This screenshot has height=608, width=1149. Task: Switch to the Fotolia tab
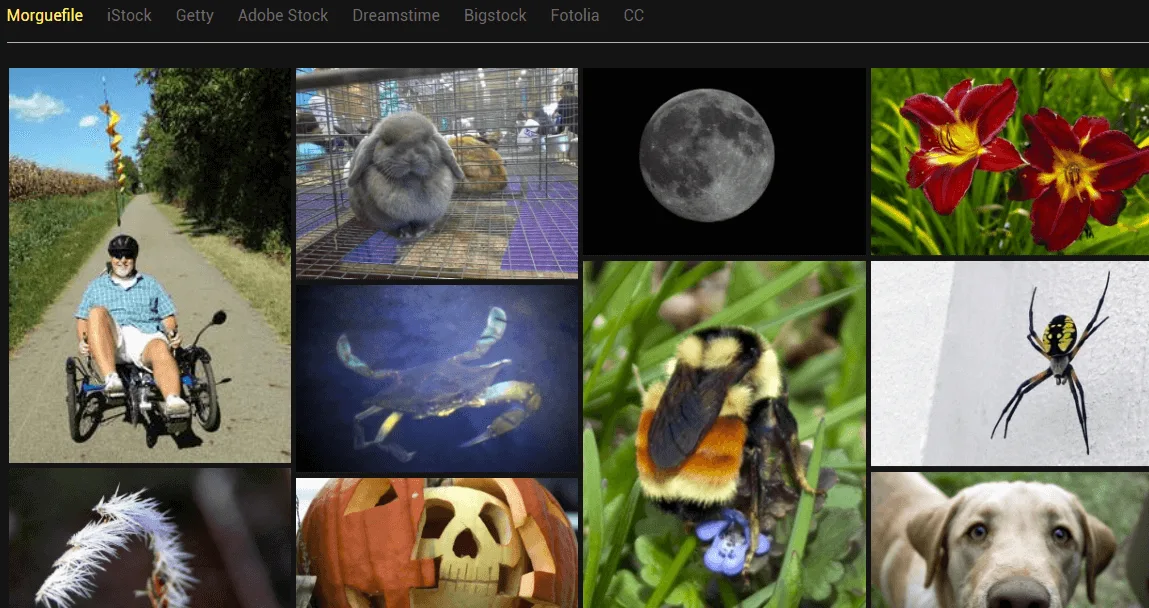pos(575,16)
